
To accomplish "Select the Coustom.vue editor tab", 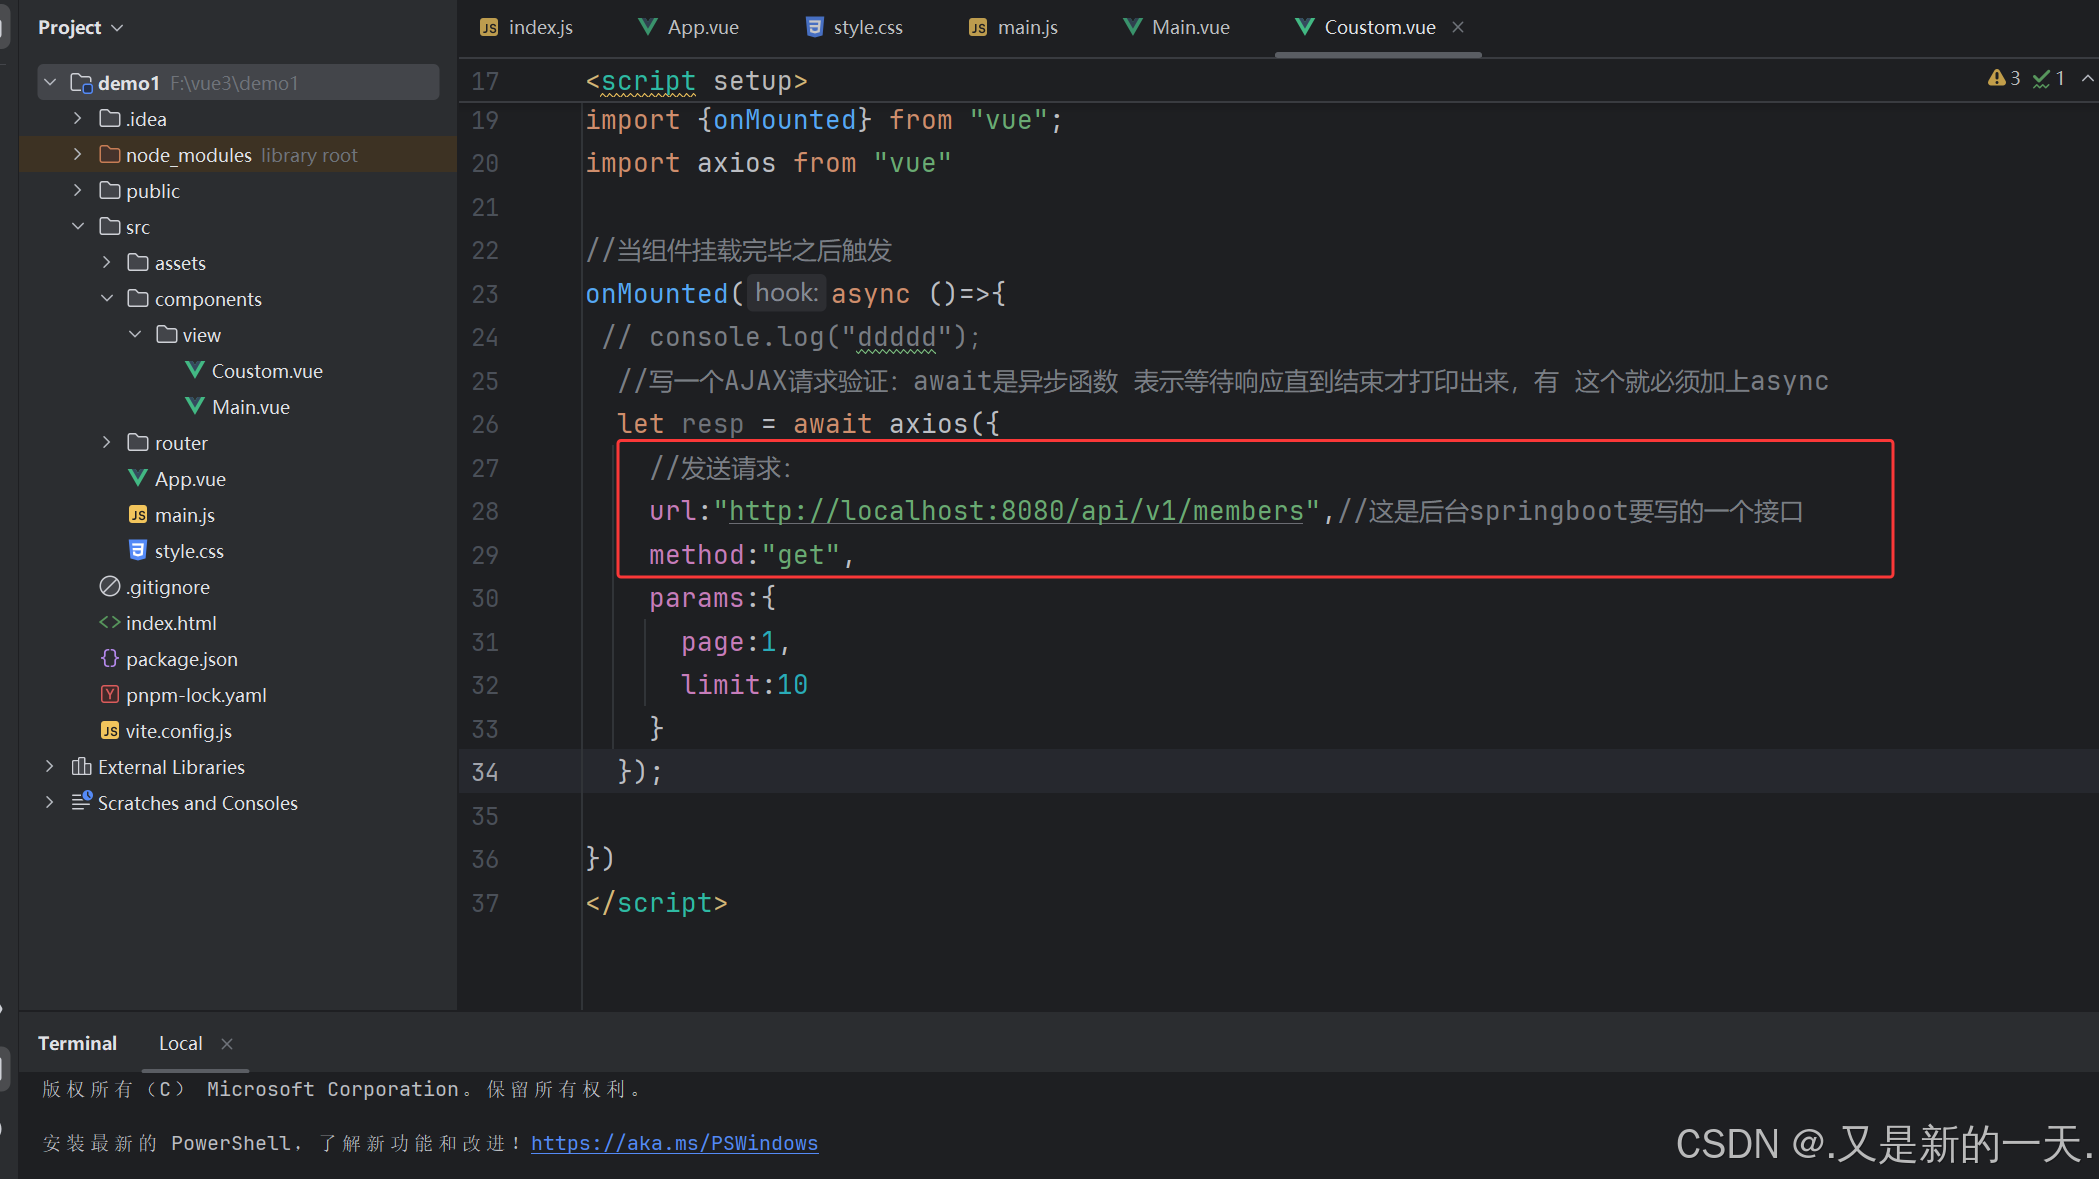I will click(1380, 27).
